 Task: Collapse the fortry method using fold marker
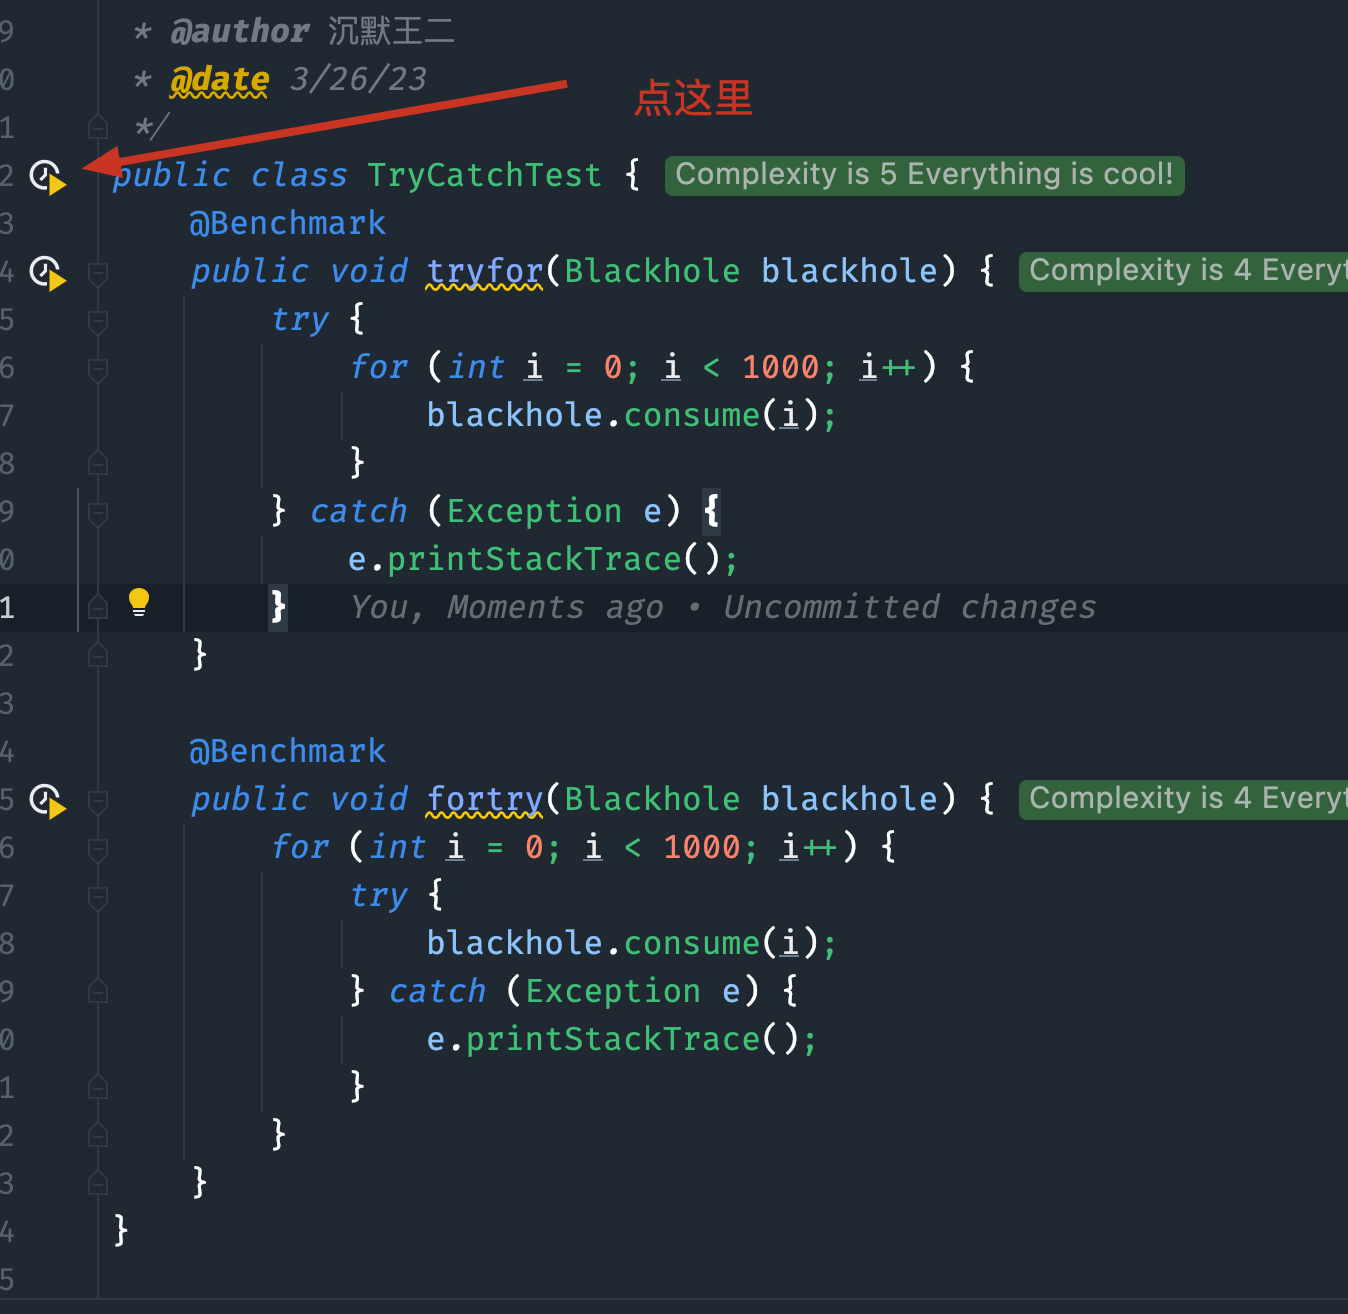98,800
